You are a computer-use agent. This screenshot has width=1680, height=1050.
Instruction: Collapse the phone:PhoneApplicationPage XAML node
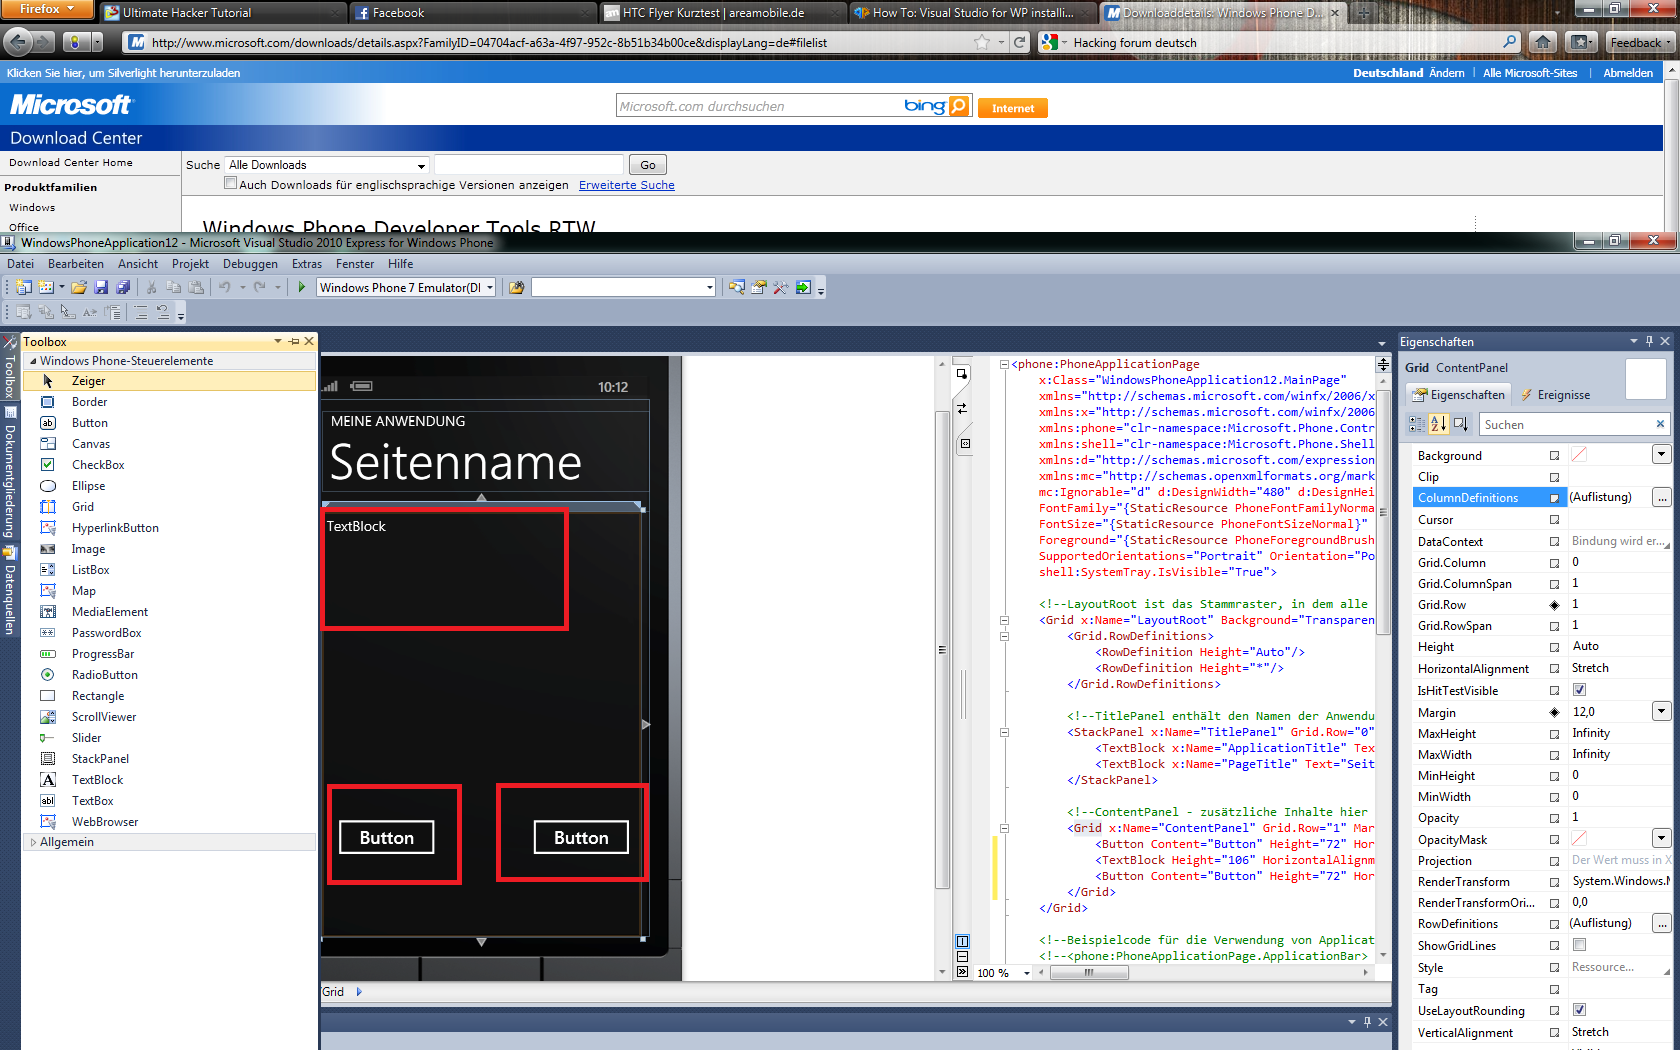(1004, 364)
